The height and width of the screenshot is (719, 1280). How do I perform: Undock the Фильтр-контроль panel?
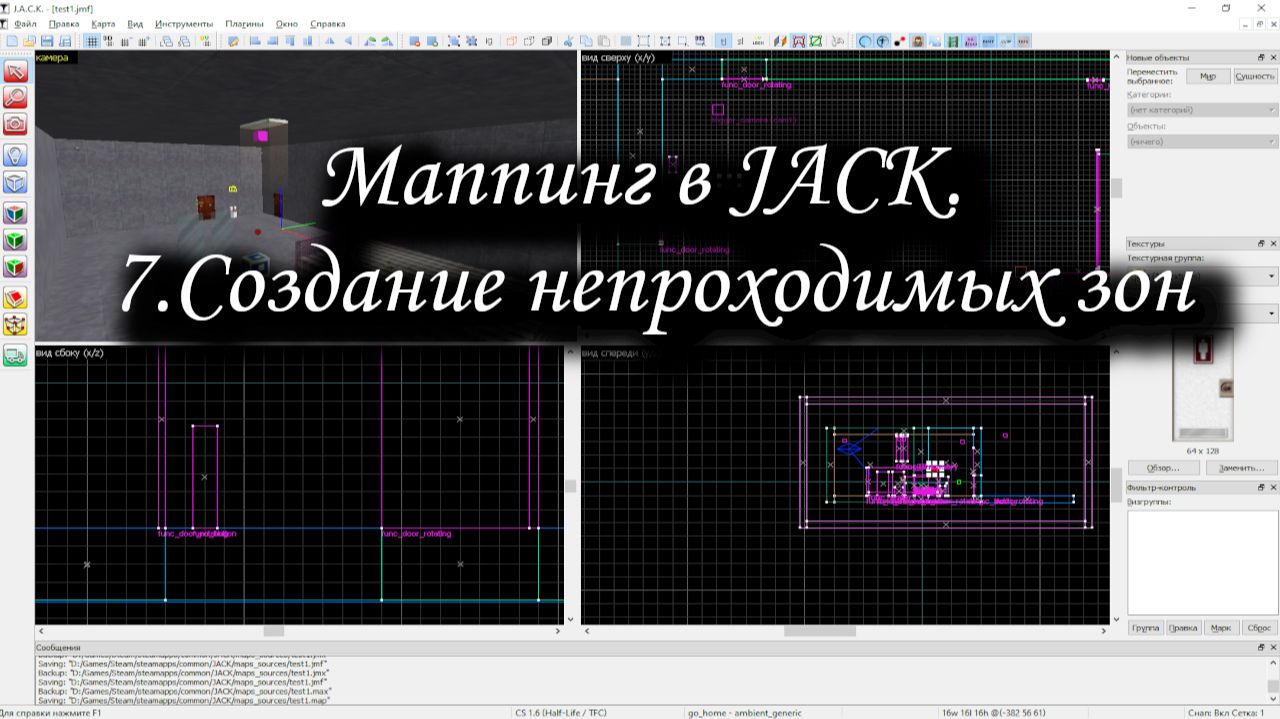click(x=1260, y=487)
